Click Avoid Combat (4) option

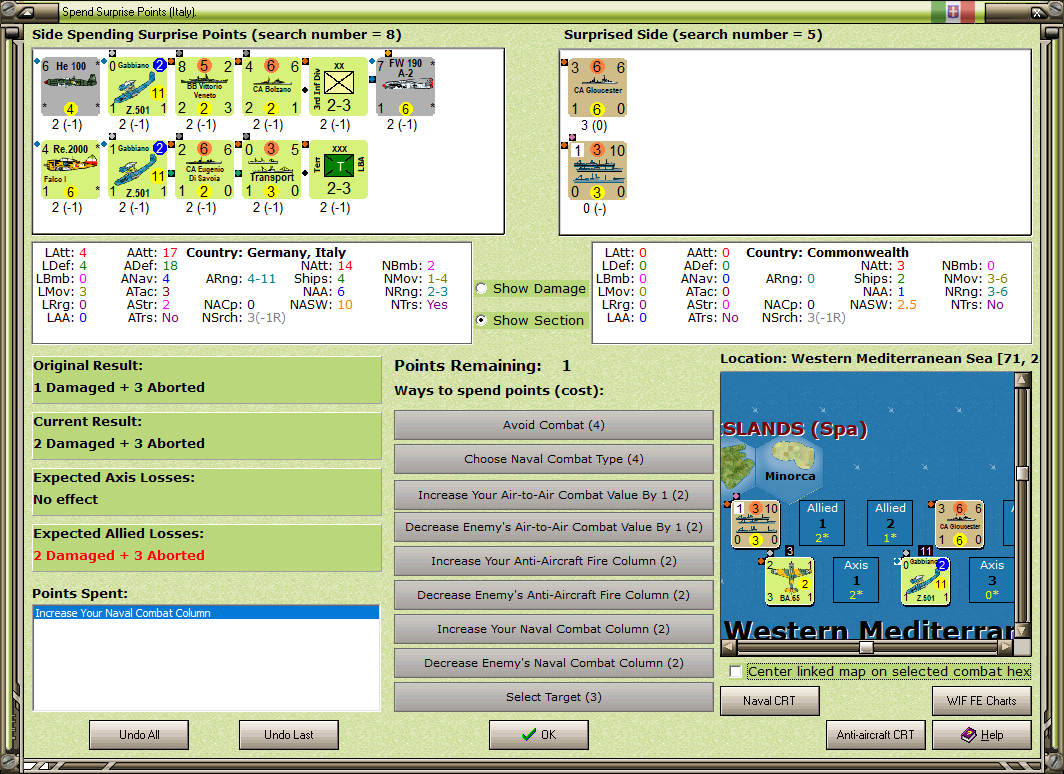554,425
